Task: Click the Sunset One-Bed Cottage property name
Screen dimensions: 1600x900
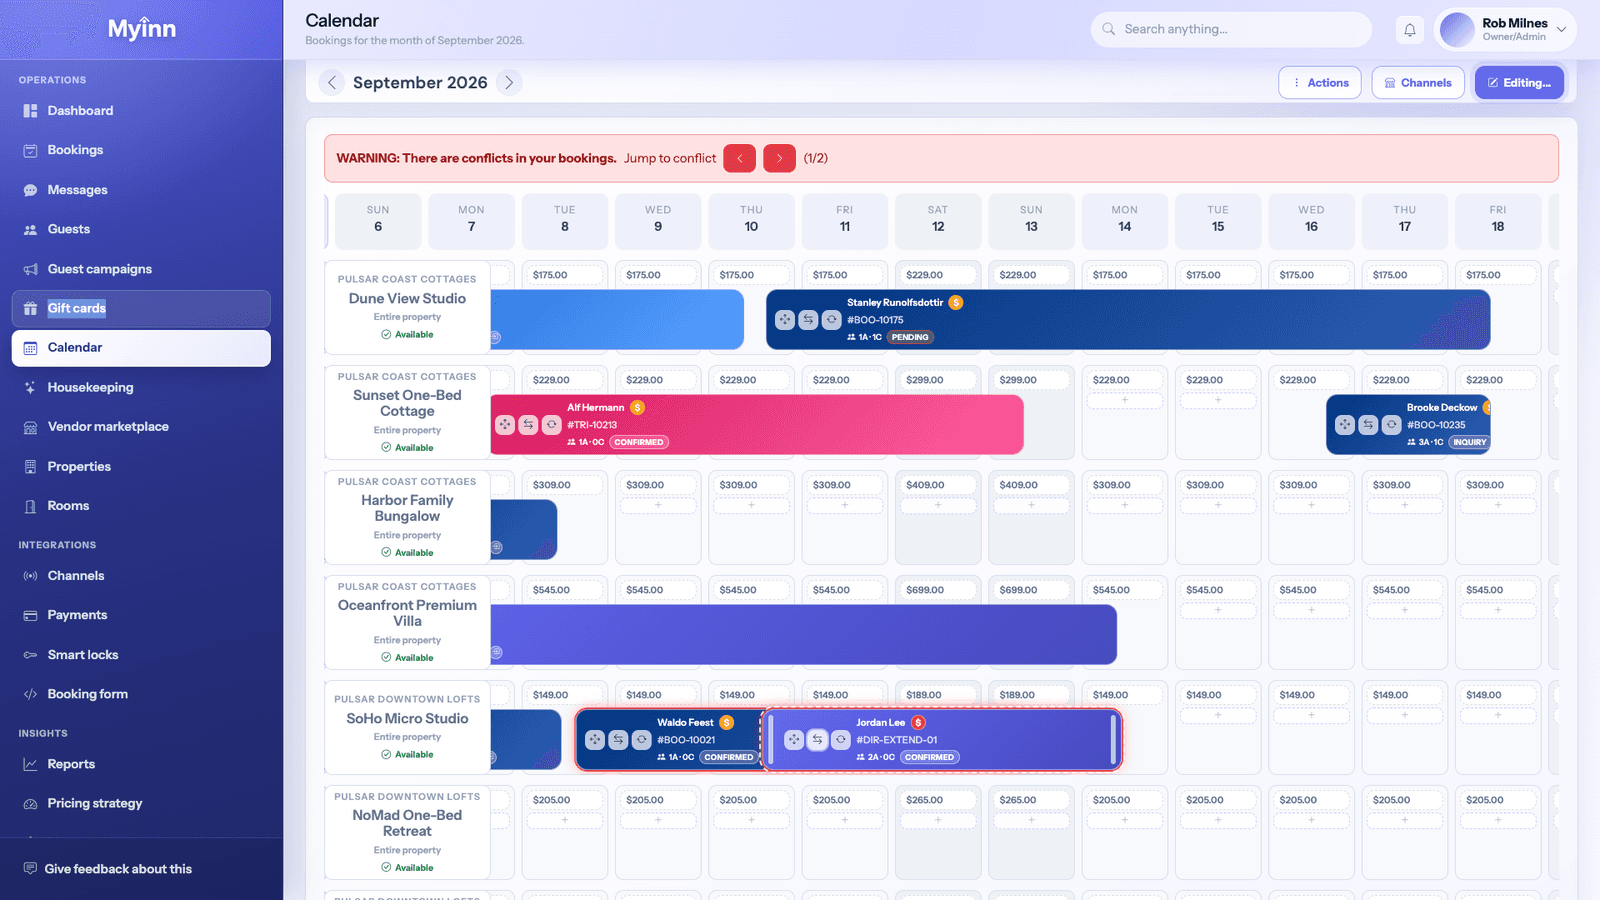Action: 407,403
